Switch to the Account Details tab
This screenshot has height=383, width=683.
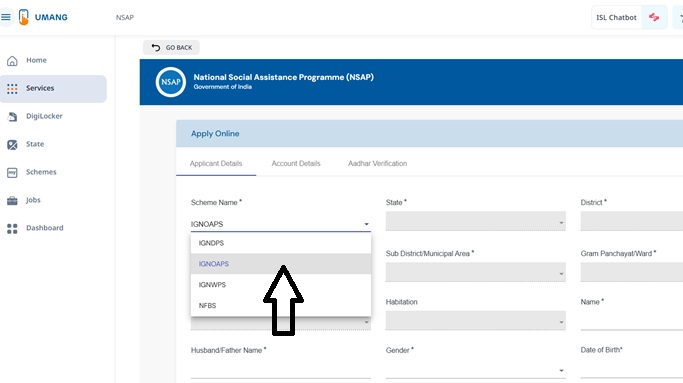coord(296,163)
